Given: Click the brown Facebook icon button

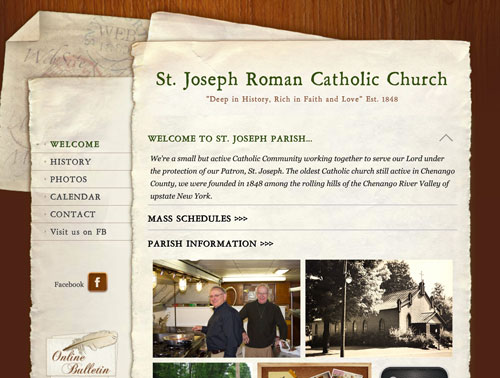Looking at the screenshot, I should (98, 282).
